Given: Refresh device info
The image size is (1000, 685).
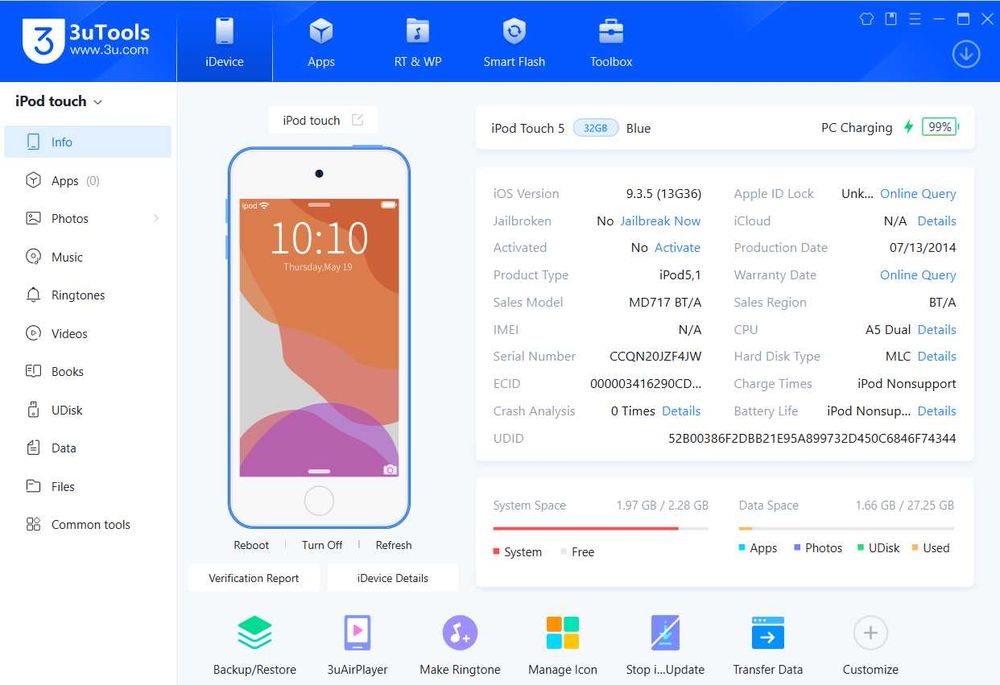Looking at the screenshot, I should (x=393, y=545).
